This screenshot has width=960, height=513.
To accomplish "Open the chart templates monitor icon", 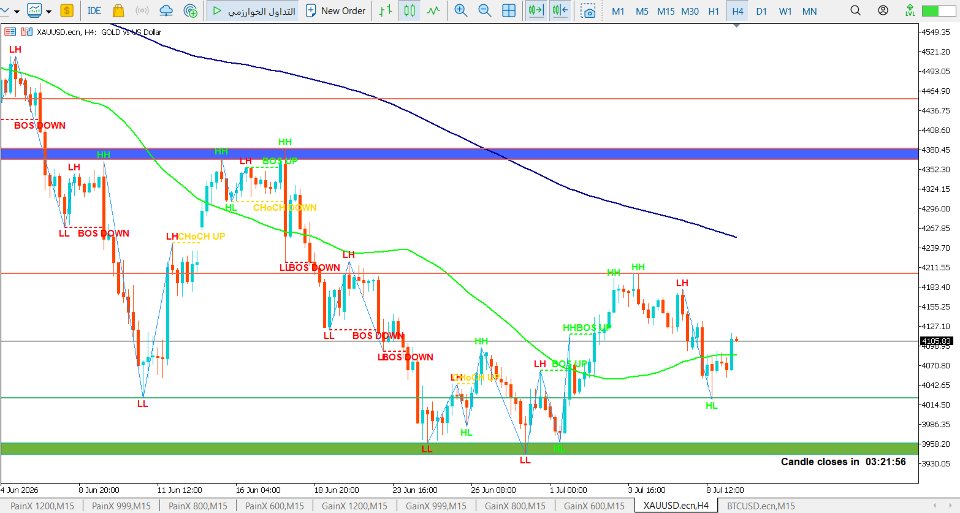I will coord(34,10).
